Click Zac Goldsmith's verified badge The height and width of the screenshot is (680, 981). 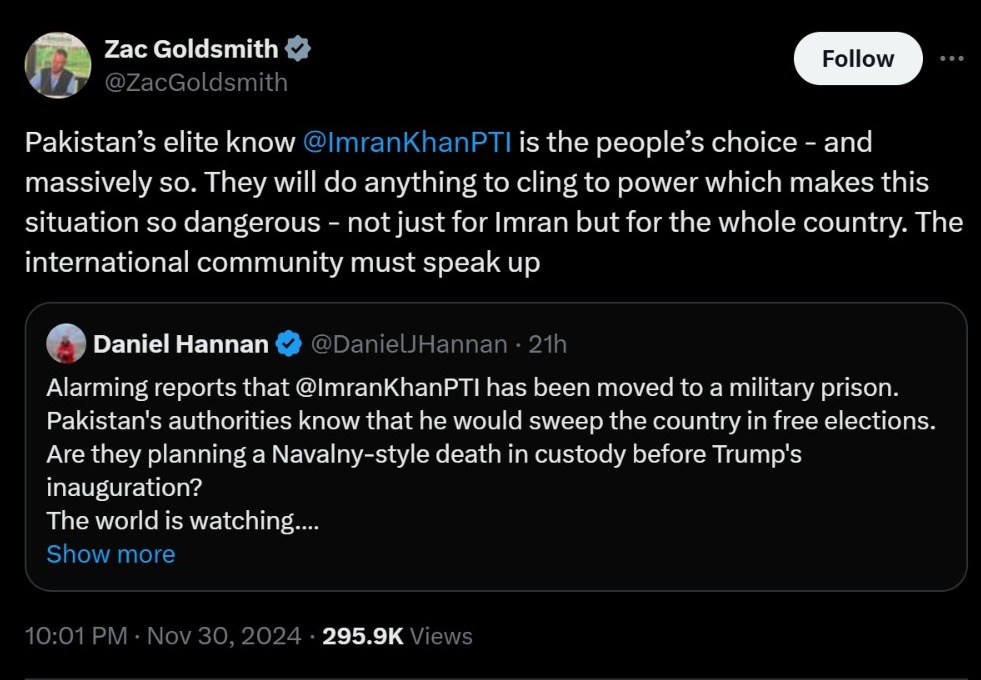pos(298,48)
